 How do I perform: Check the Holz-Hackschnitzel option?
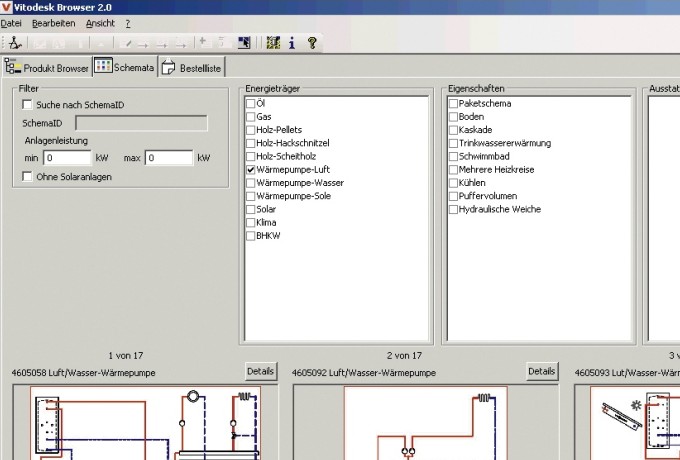pyautogui.click(x=250, y=143)
